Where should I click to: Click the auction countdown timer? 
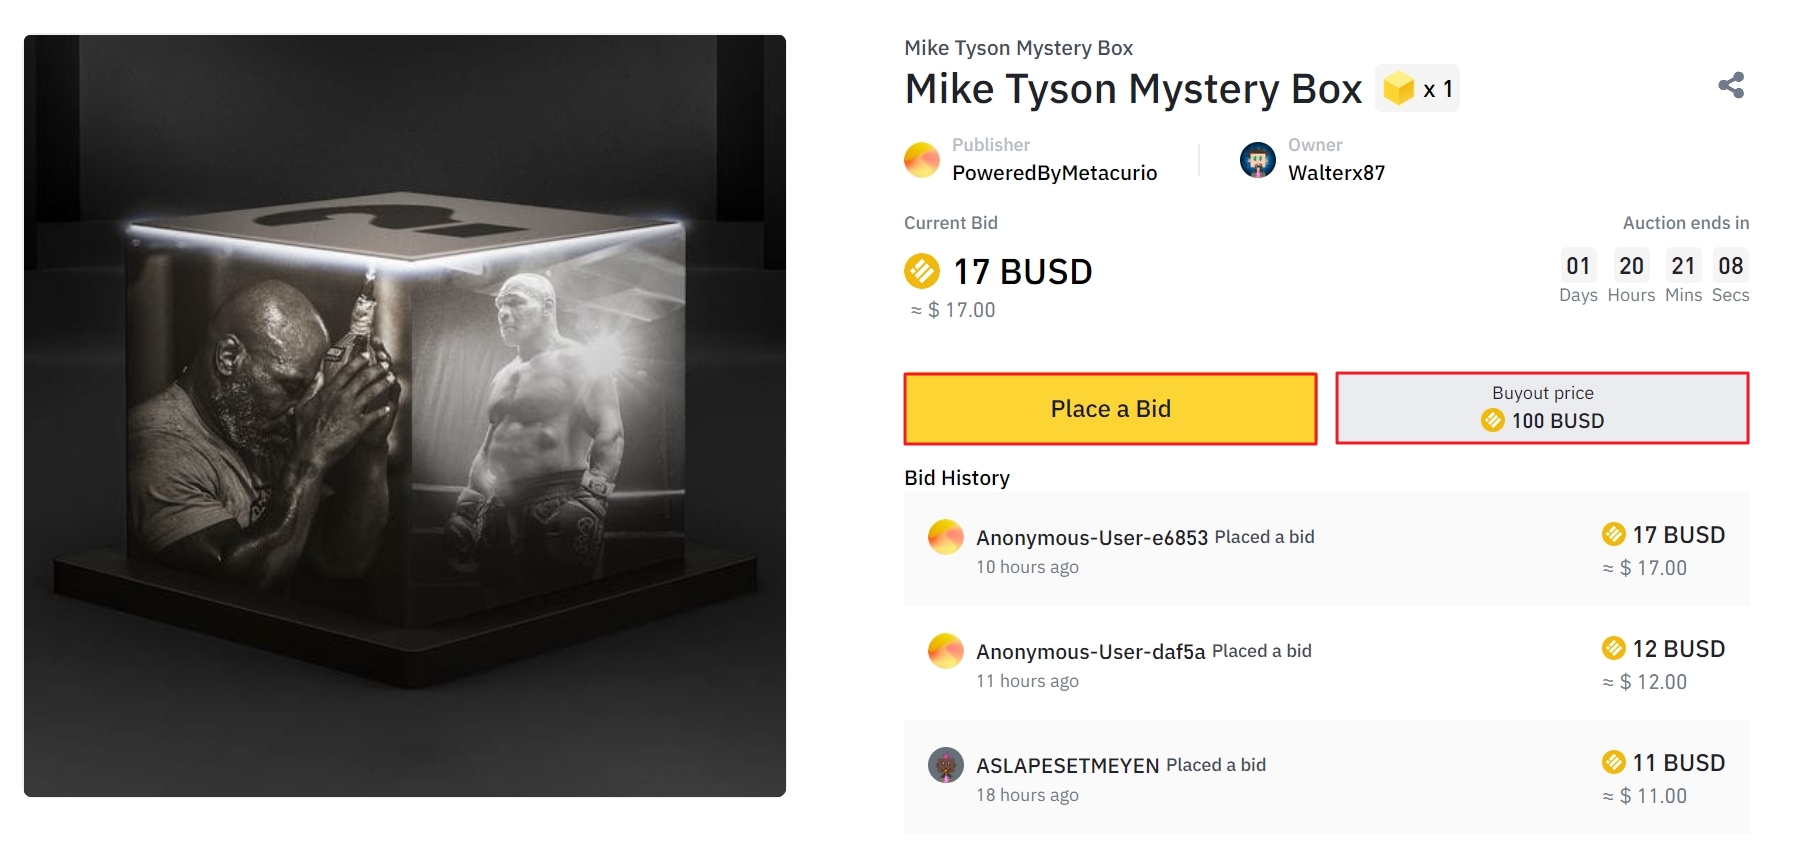[x=1653, y=275]
